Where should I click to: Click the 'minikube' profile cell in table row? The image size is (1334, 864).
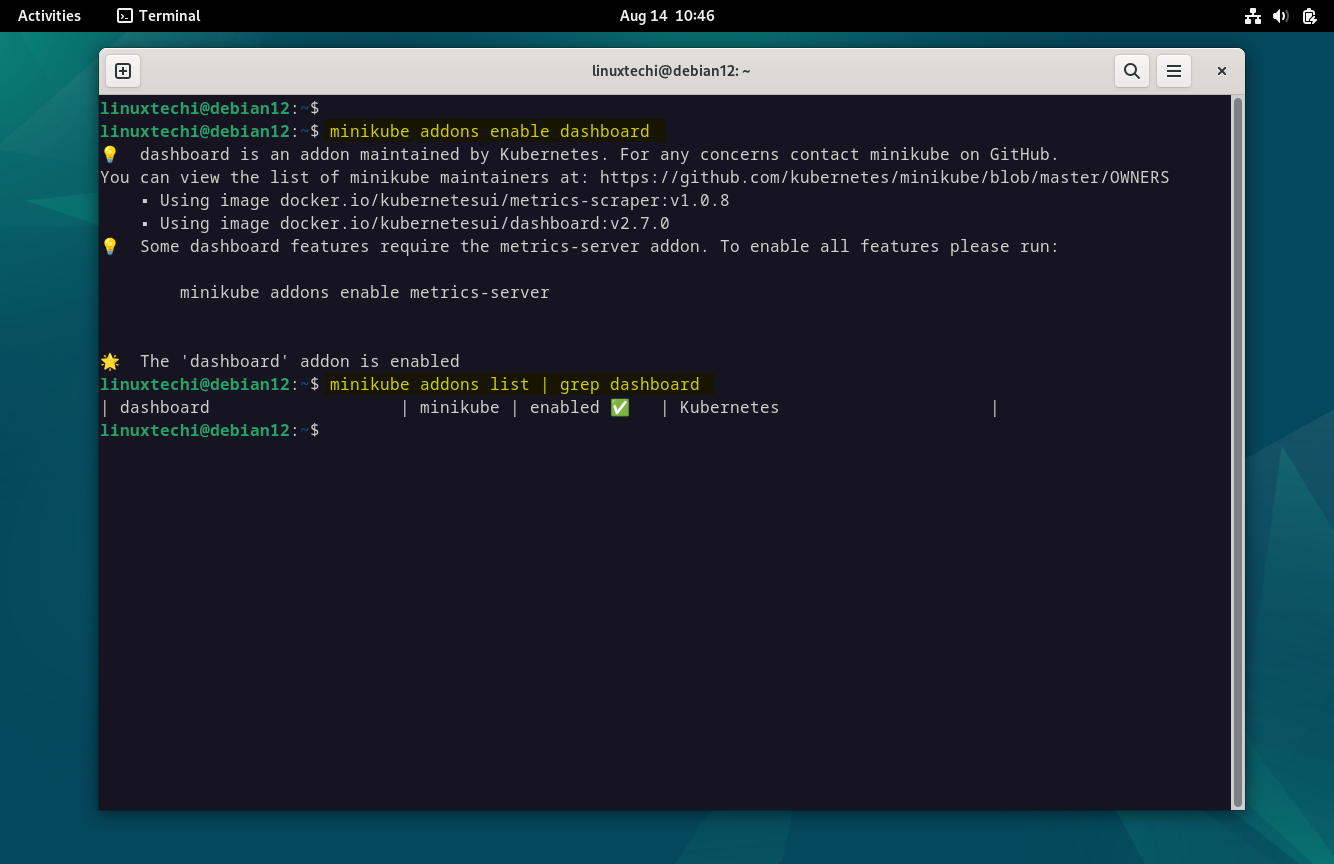coord(459,407)
